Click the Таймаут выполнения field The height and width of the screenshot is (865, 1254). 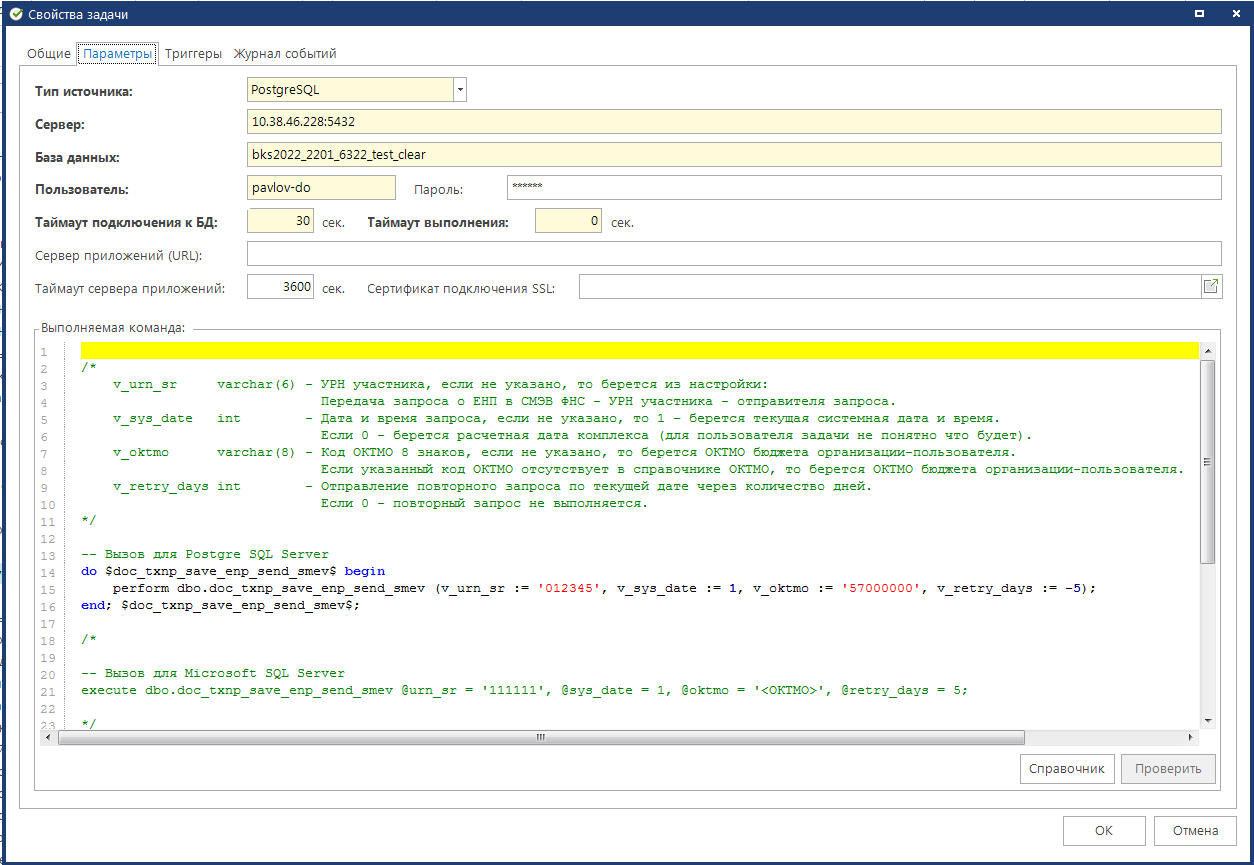(x=568, y=221)
